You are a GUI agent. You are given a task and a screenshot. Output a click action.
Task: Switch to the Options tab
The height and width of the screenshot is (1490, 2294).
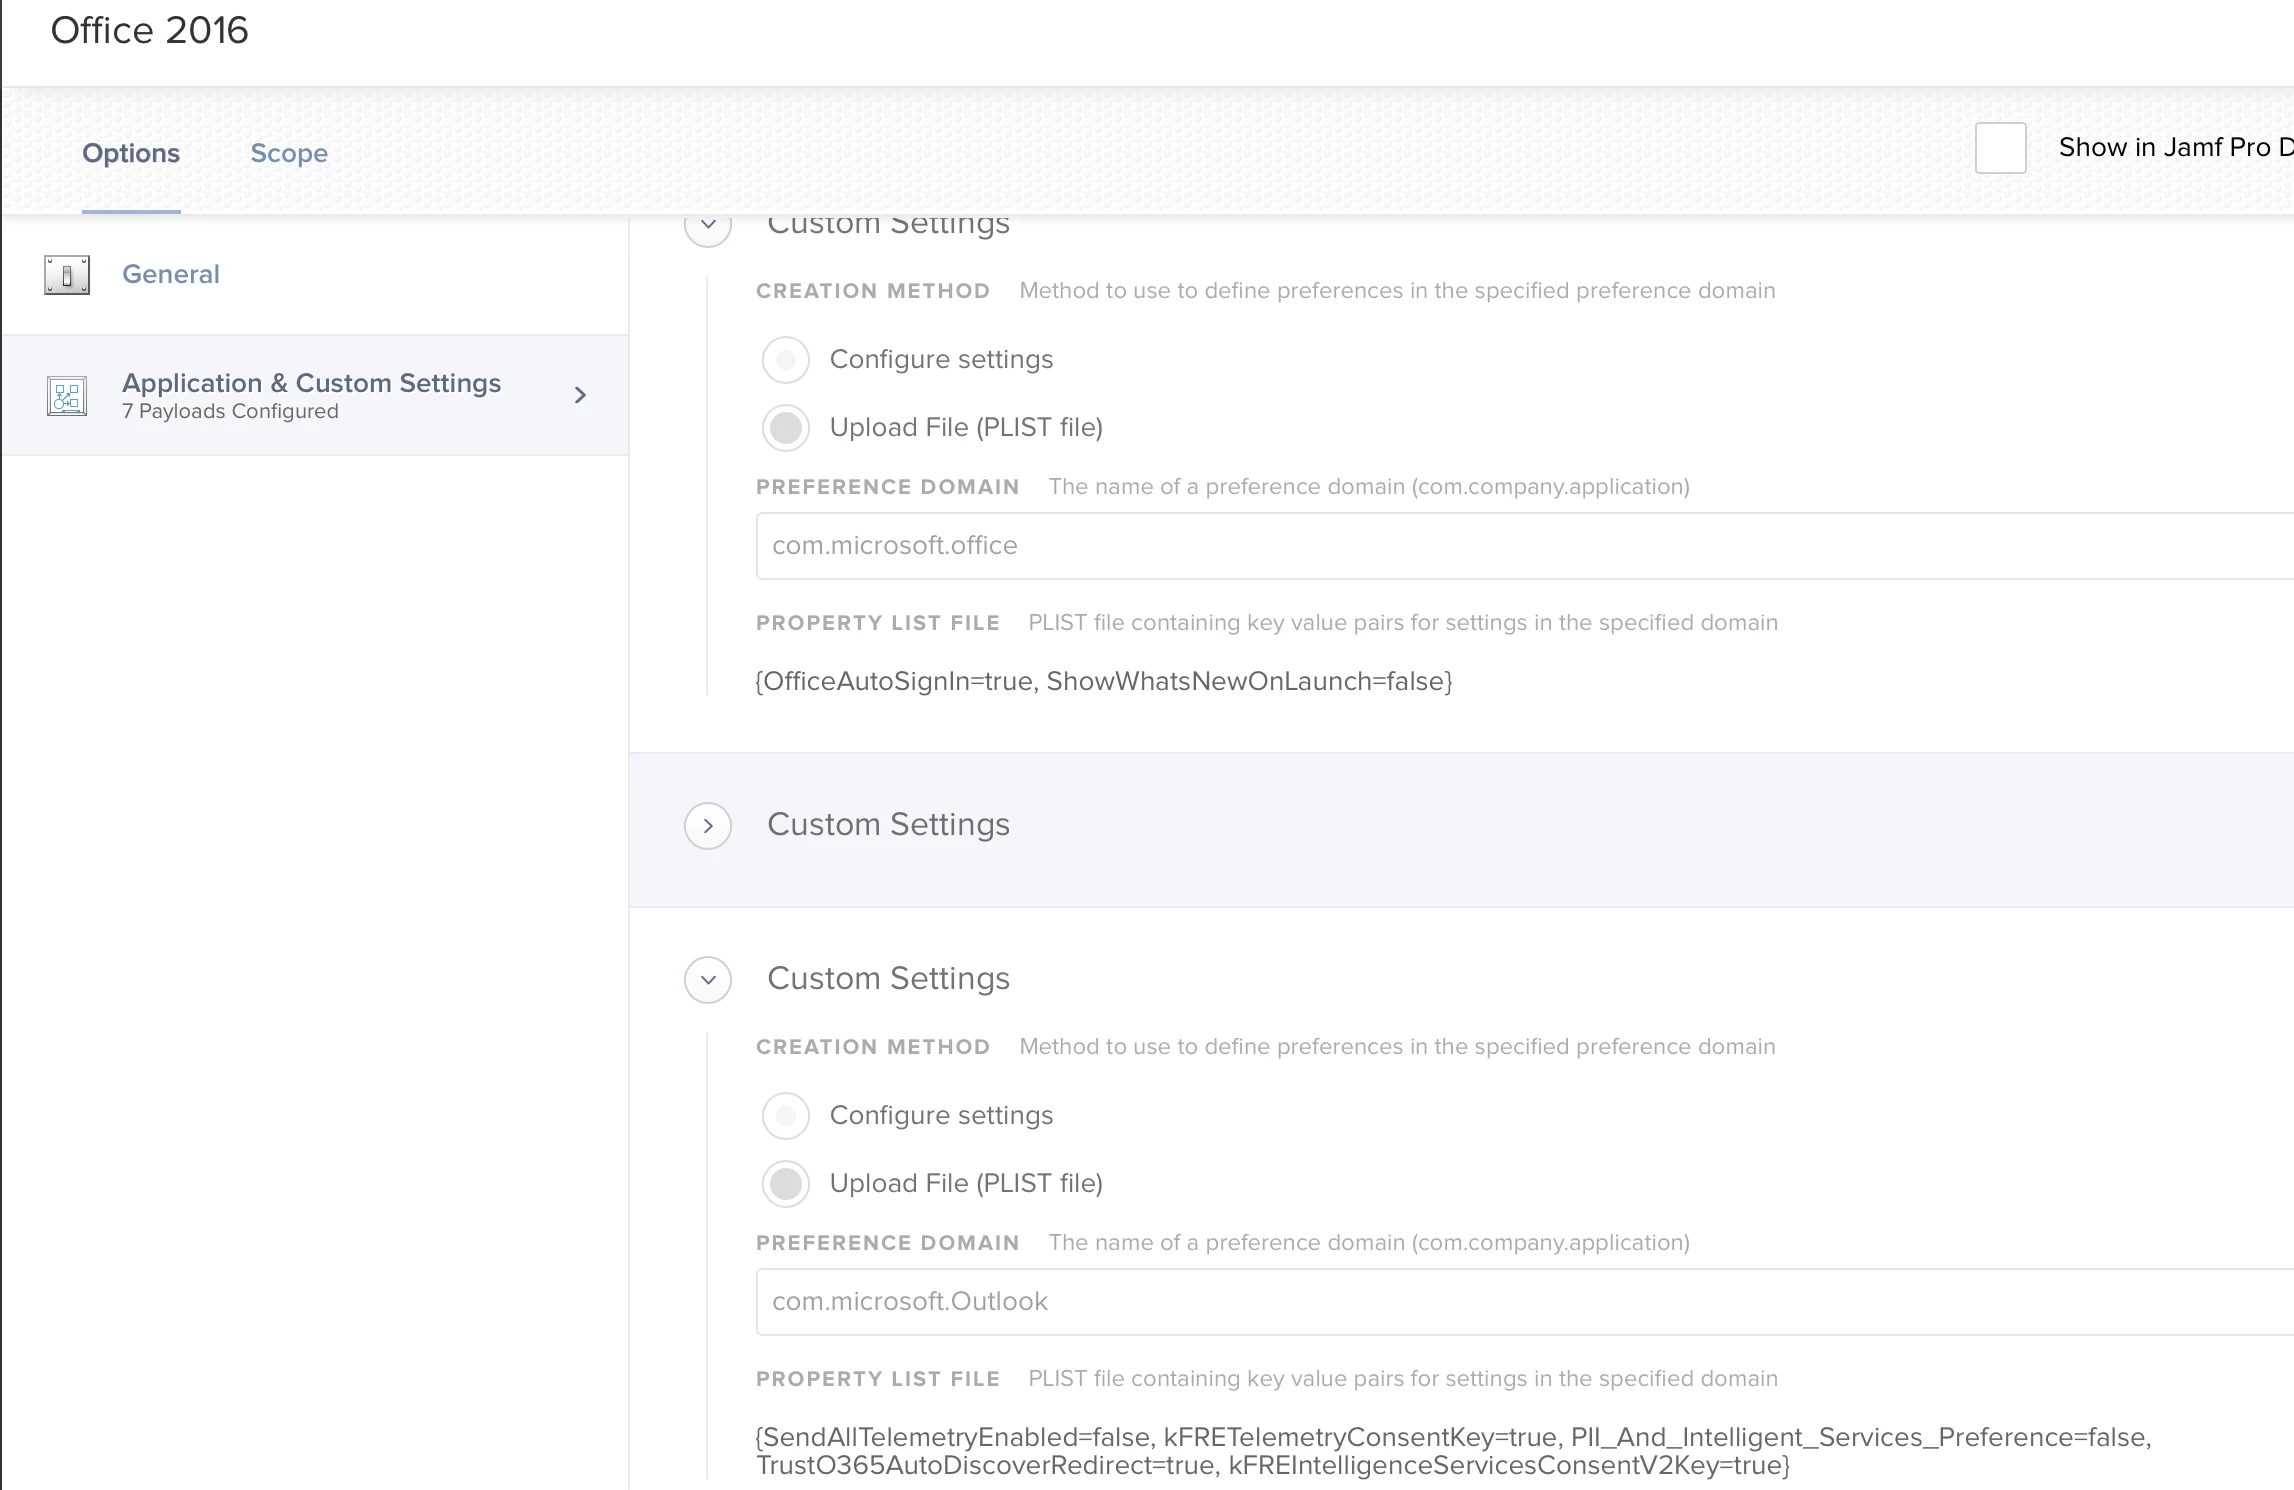click(131, 153)
